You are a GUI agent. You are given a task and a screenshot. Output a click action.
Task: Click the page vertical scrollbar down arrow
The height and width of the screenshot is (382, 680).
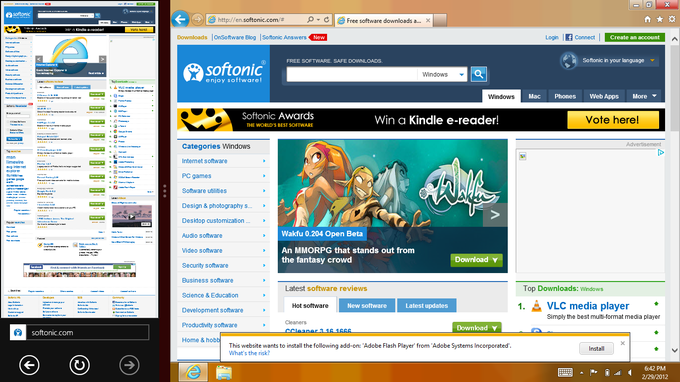coord(674,350)
